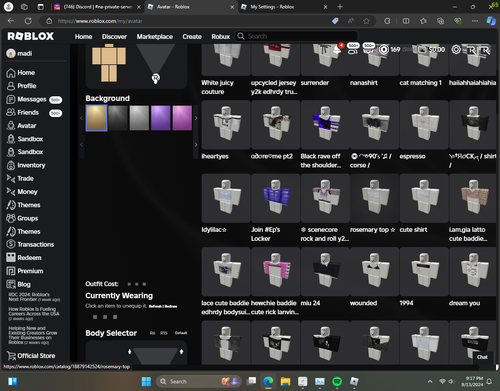Open Transactions in the sidebar
The image size is (500, 391).
tap(30, 245)
